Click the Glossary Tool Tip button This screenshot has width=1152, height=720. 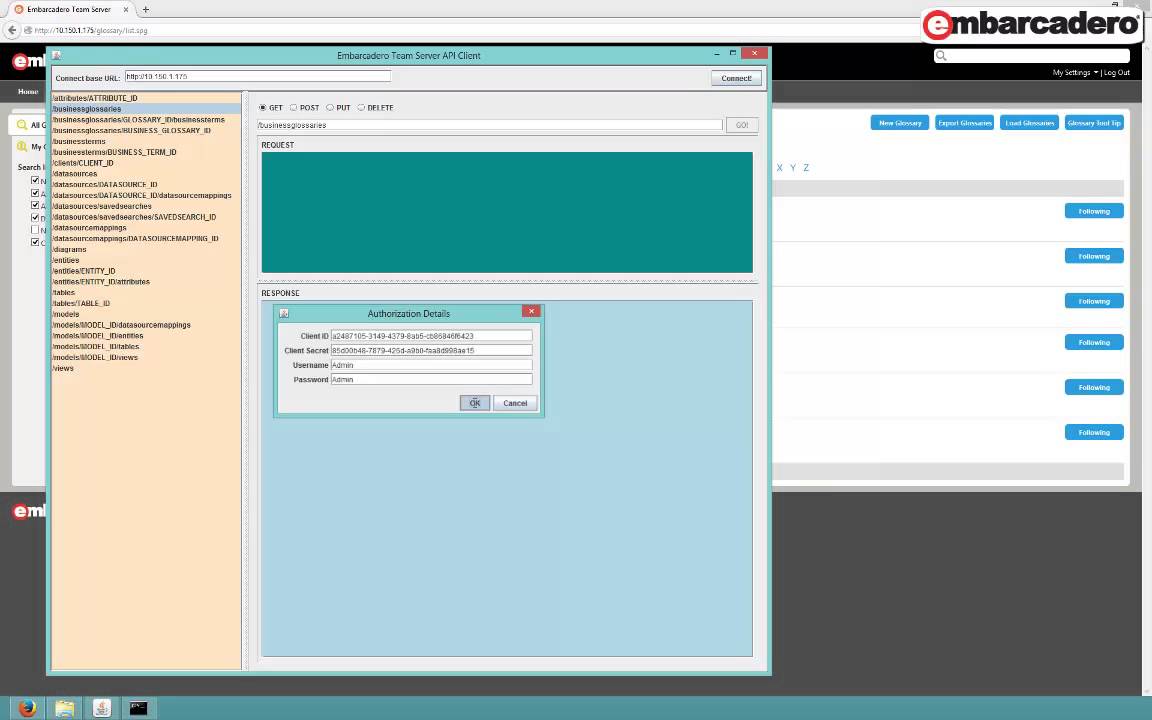click(x=1094, y=123)
